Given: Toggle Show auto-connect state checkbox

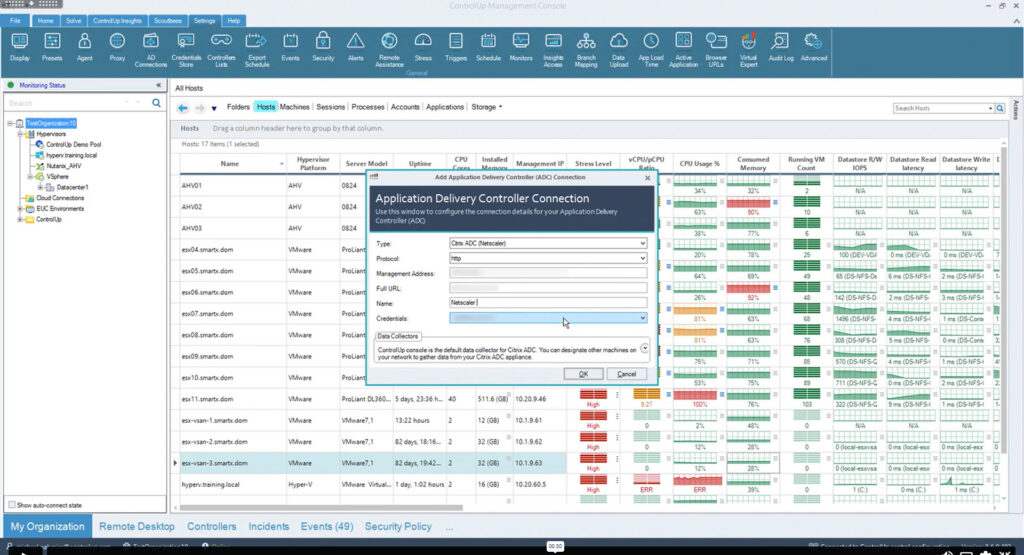Looking at the screenshot, I should (x=12, y=505).
